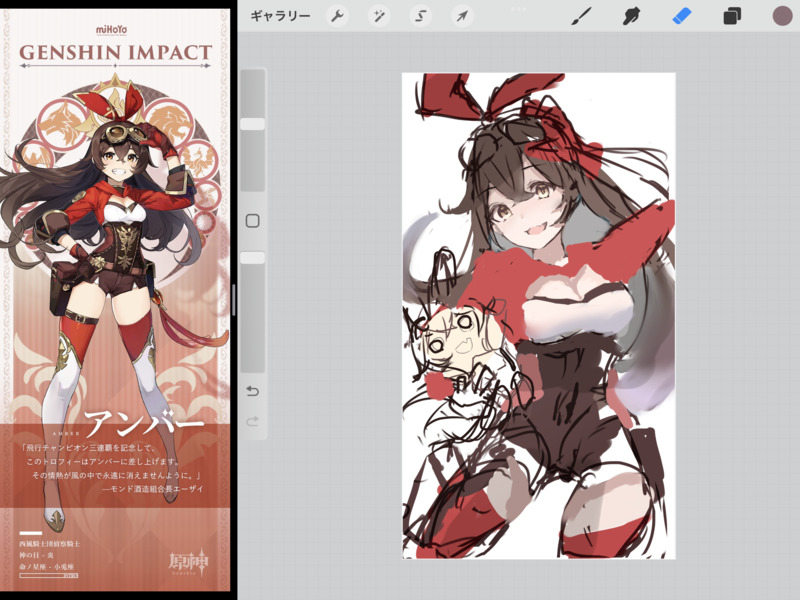The image size is (800, 600).
Task: Redo the last undone stroke
Action: 253,421
